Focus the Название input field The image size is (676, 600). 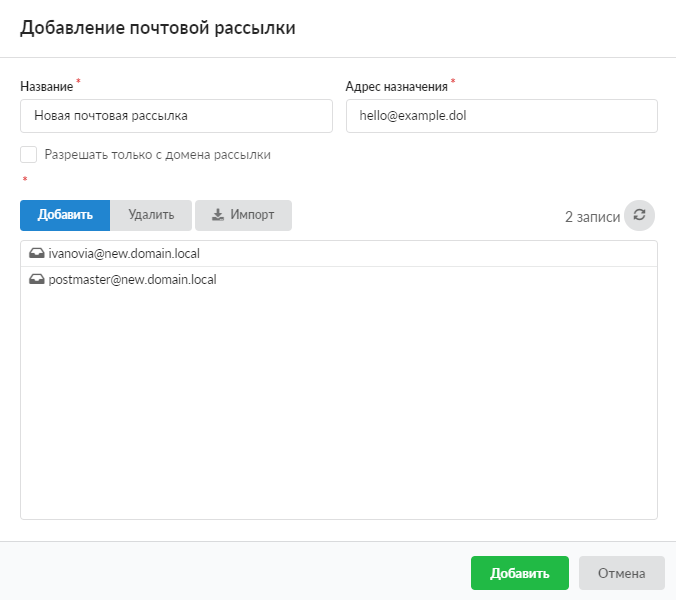click(x=176, y=116)
